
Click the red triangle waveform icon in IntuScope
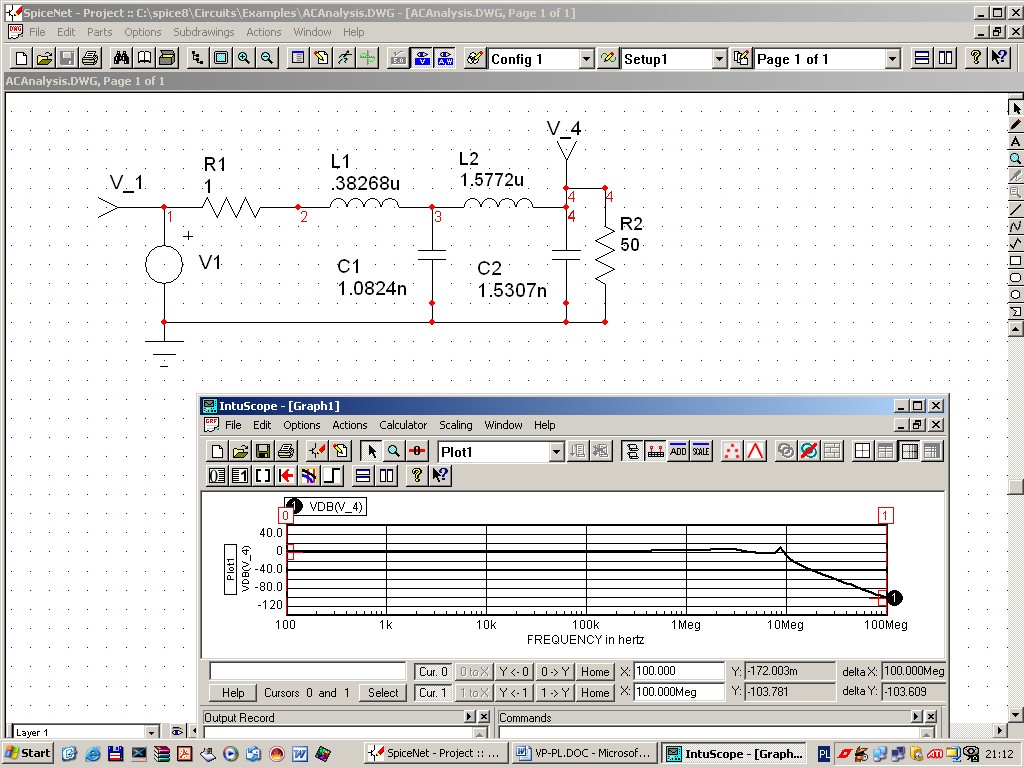(756, 452)
